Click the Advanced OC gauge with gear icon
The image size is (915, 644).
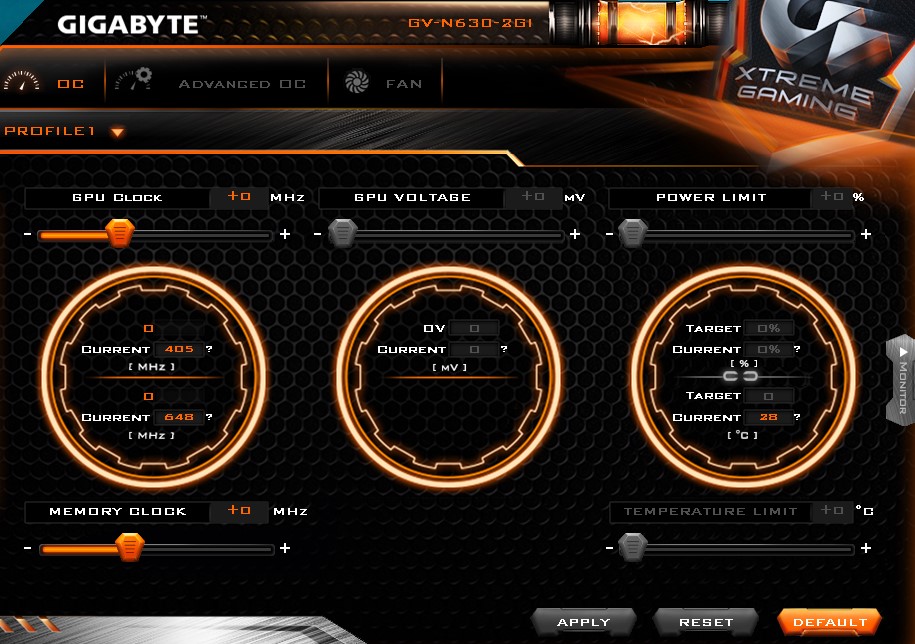134,79
